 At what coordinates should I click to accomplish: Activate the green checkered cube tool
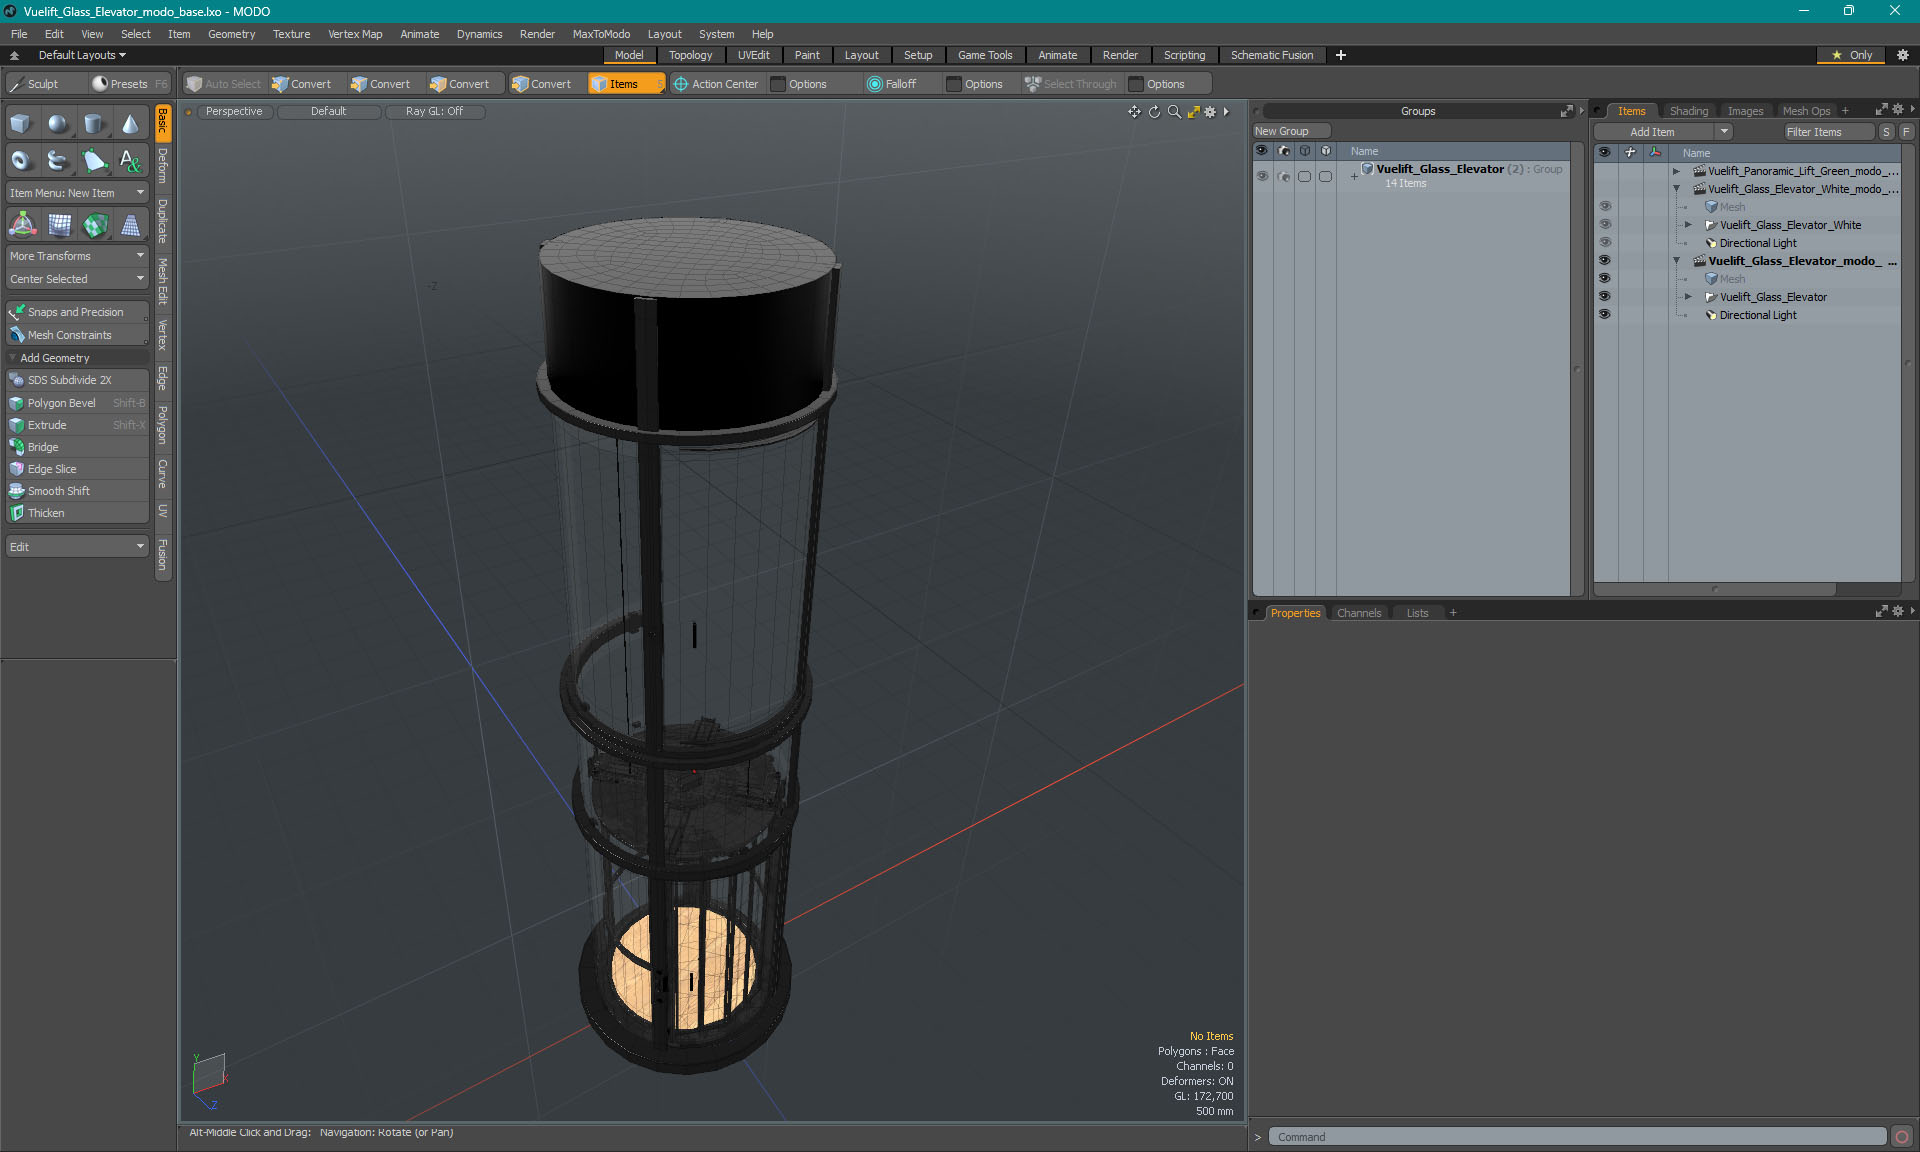point(94,225)
